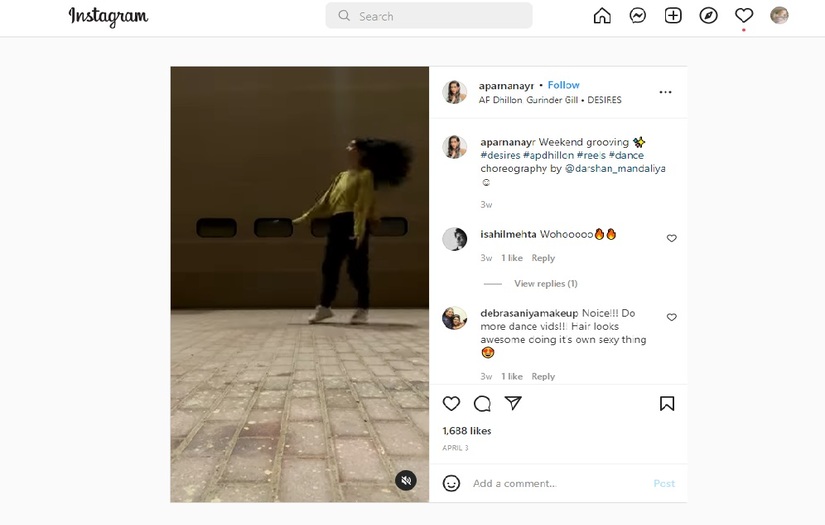
Task: Open the Instagram home feed icon
Action: [x=602, y=16]
